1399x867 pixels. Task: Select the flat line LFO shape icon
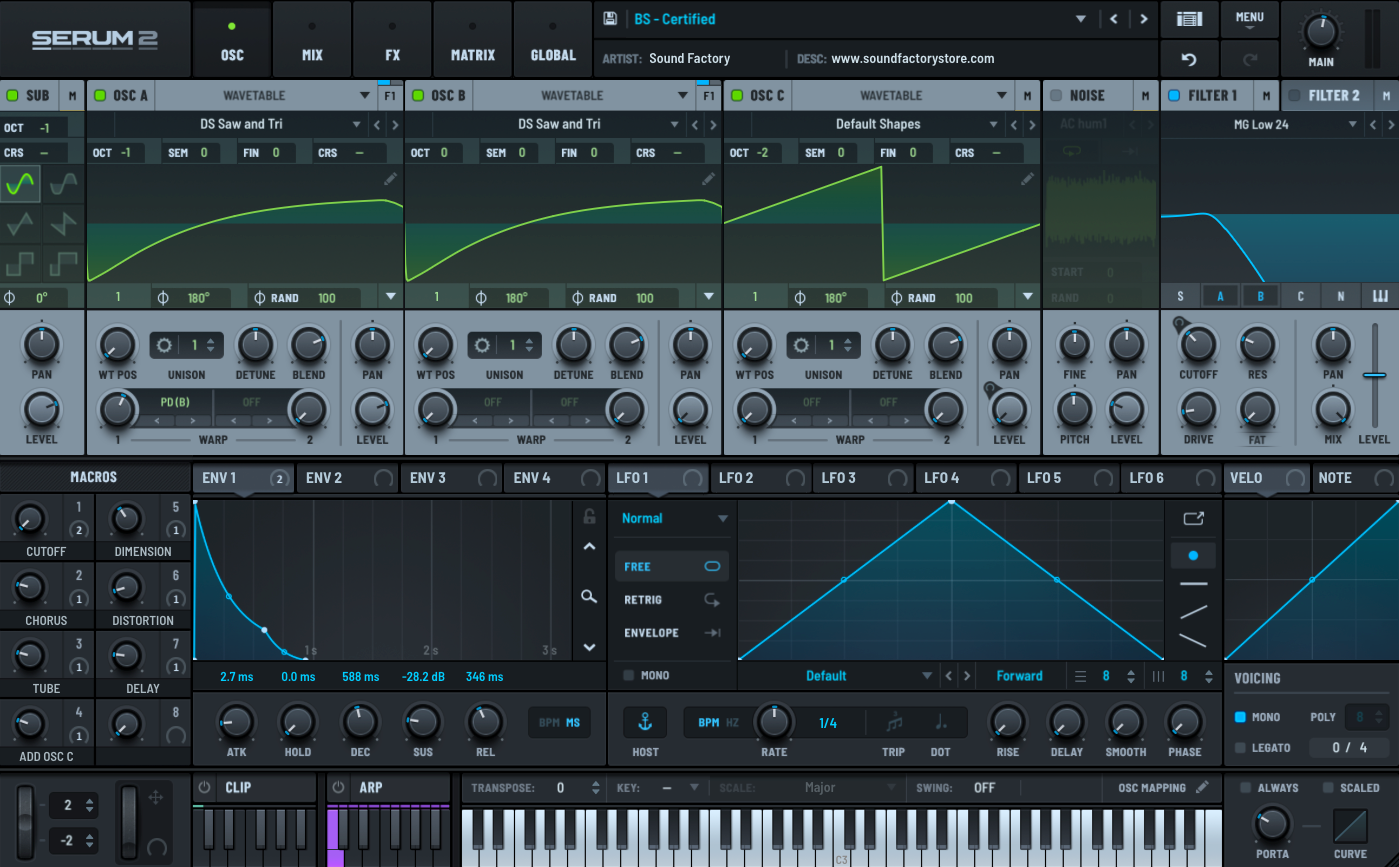[x=1193, y=583]
